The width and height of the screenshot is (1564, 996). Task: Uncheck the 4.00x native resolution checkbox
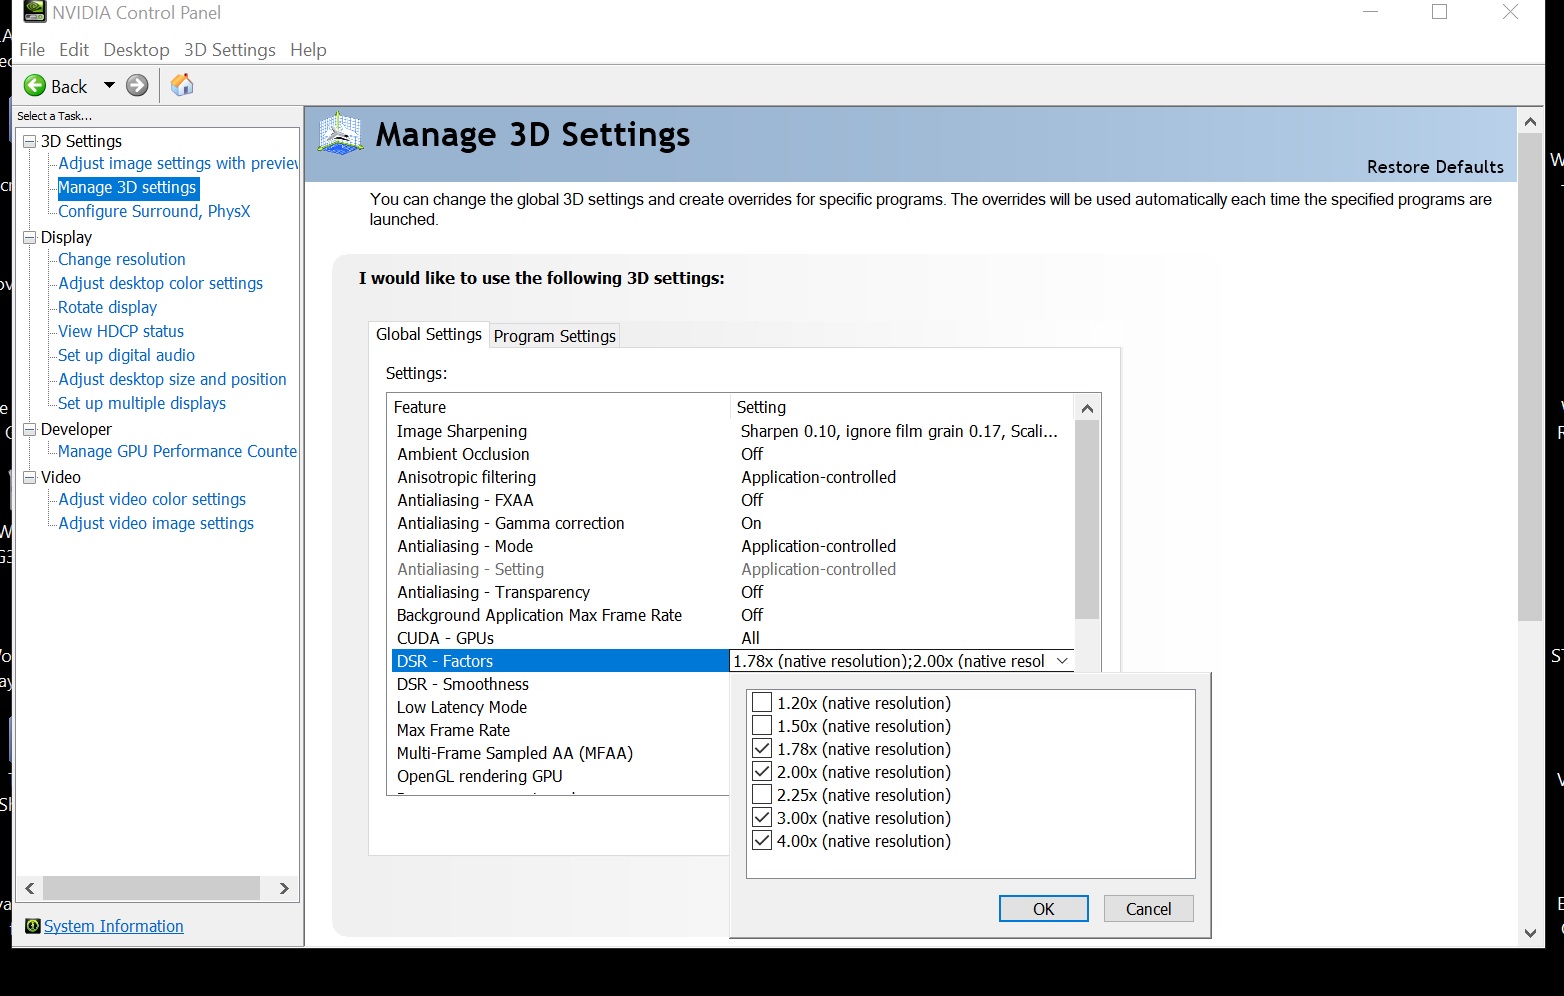point(762,841)
